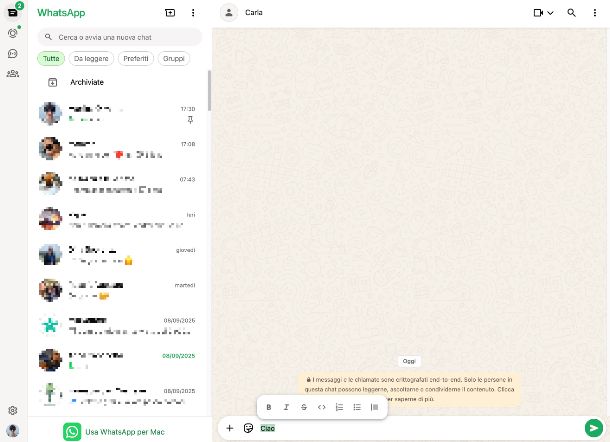Start a video call with Carla
Image resolution: width=610 pixels, height=442 pixels.
coord(538,13)
